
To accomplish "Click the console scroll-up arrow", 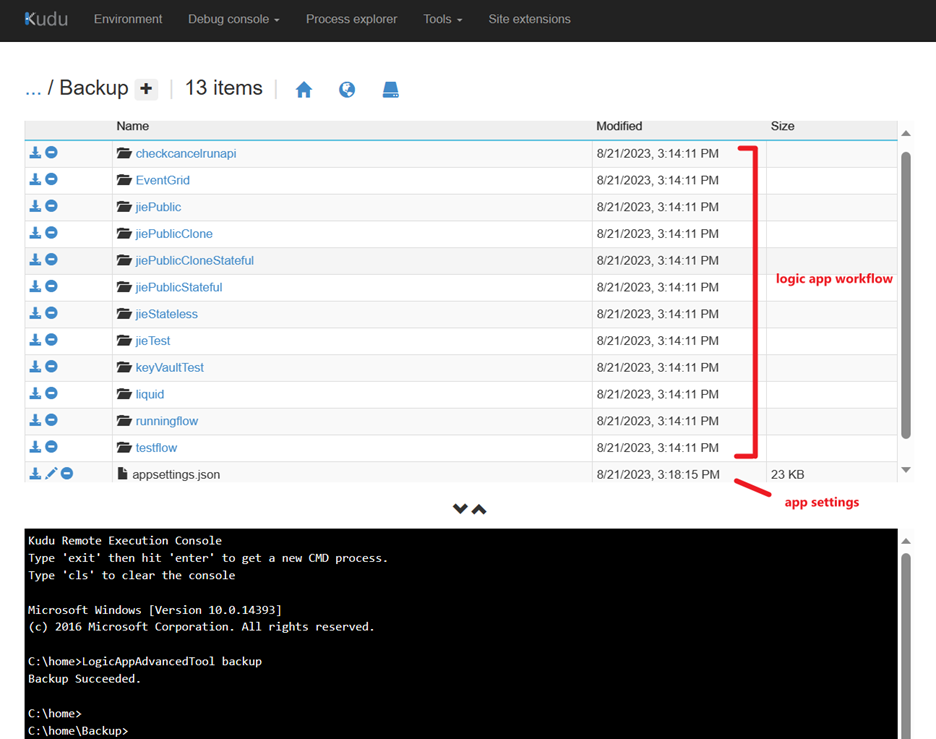I will point(906,541).
